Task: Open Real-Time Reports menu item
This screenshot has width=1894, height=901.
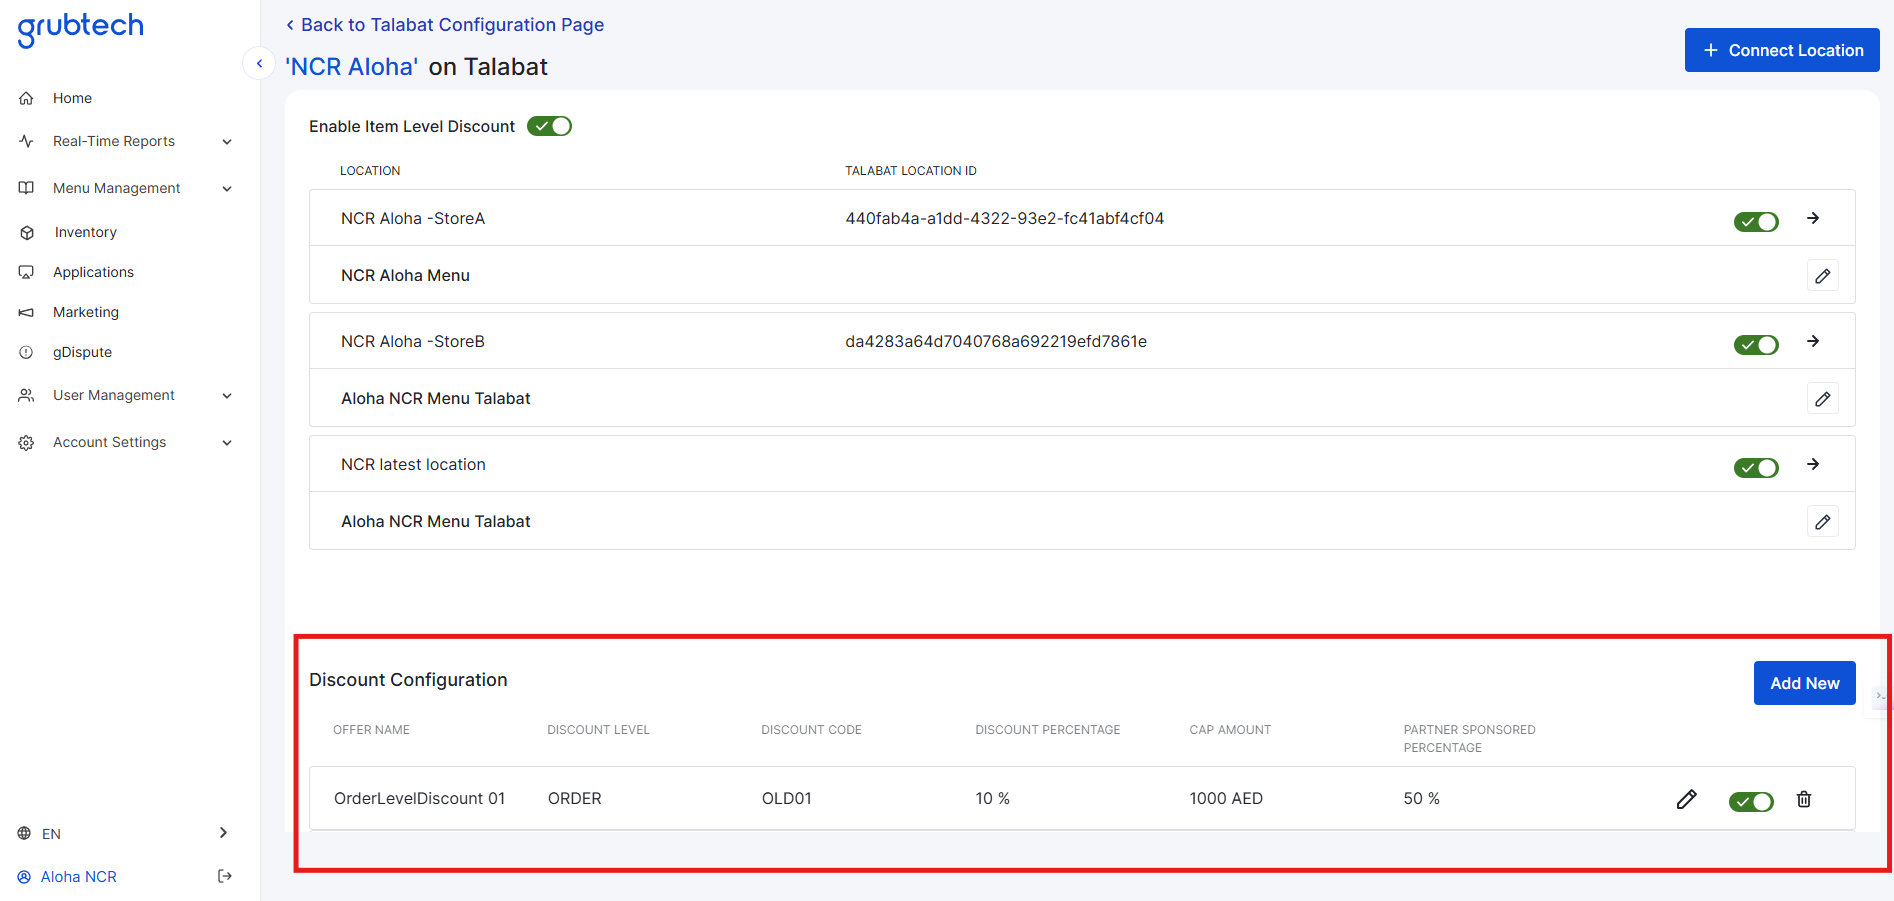Action: point(114,141)
